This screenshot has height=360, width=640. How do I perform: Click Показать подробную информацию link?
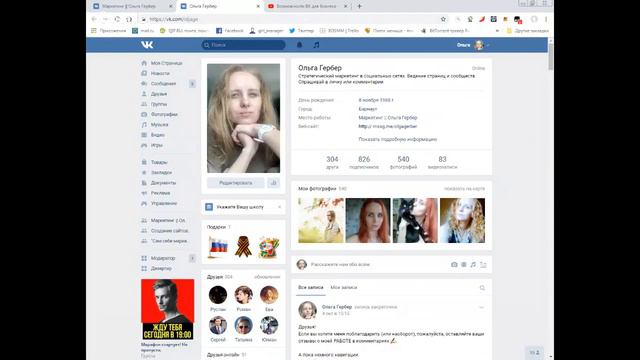point(398,139)
